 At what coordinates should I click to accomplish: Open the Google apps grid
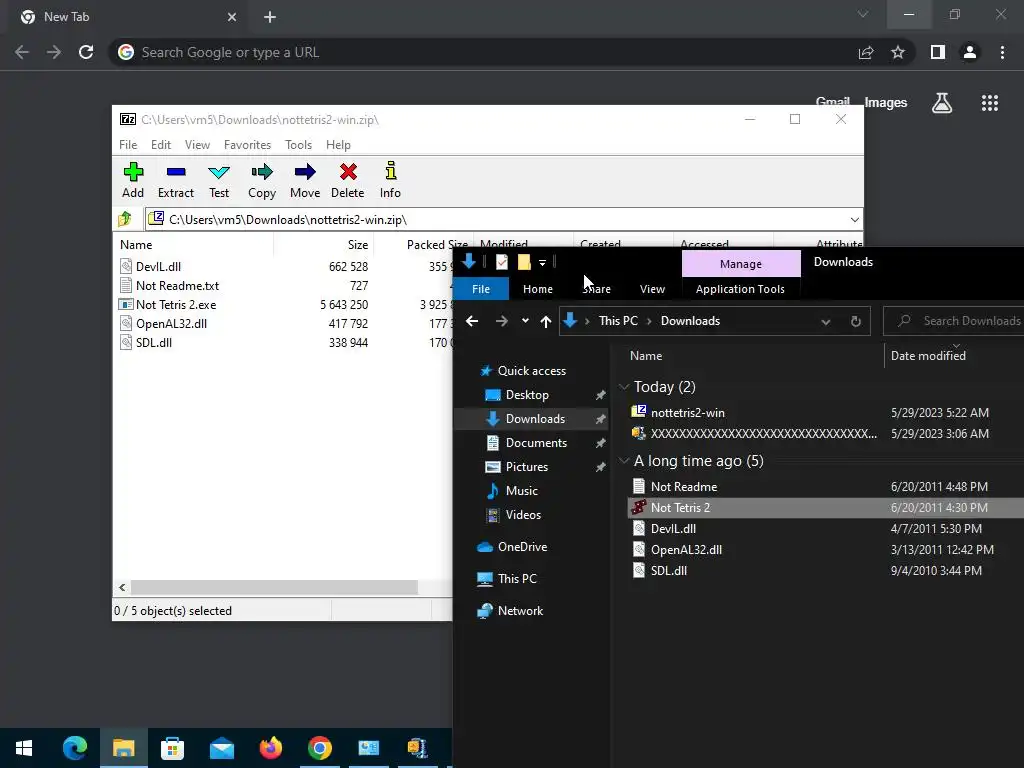[989, 103]
